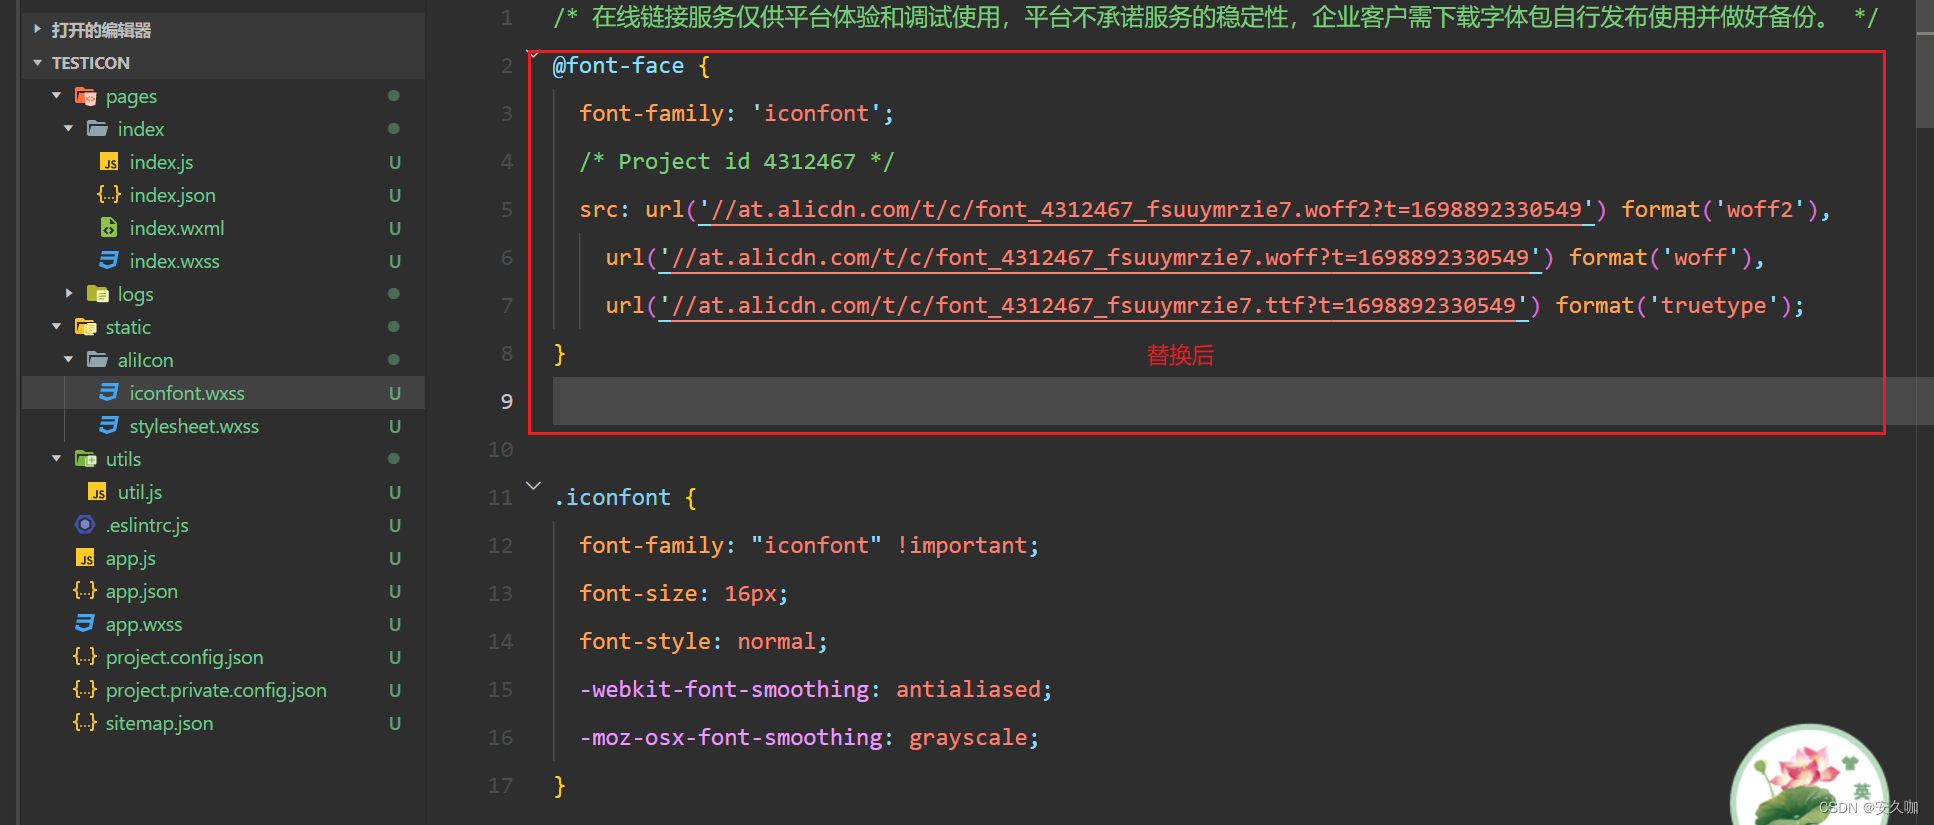Collapse the utils folder arrow

[57, 459]
